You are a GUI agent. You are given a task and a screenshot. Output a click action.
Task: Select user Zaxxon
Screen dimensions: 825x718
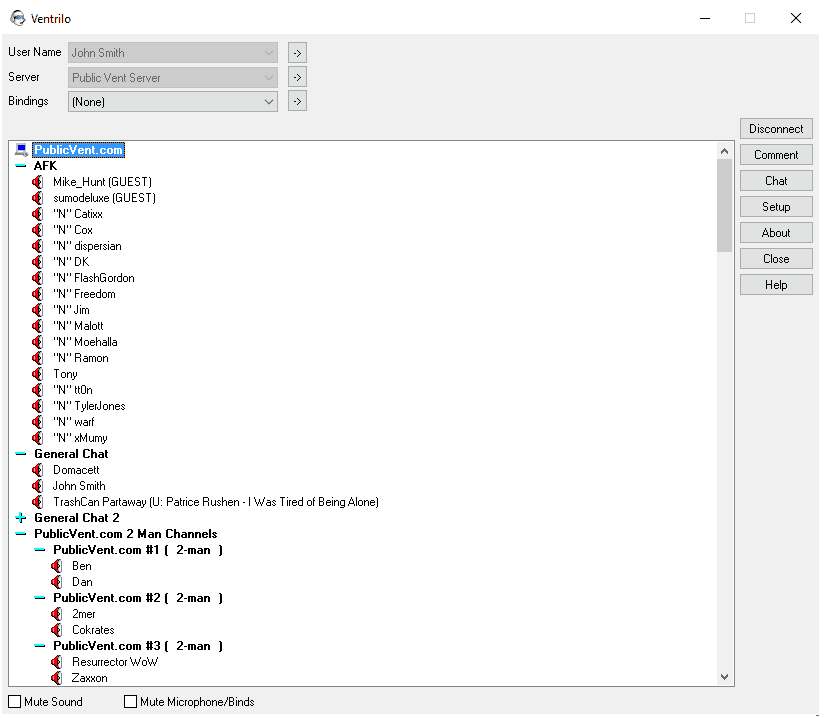89,678
